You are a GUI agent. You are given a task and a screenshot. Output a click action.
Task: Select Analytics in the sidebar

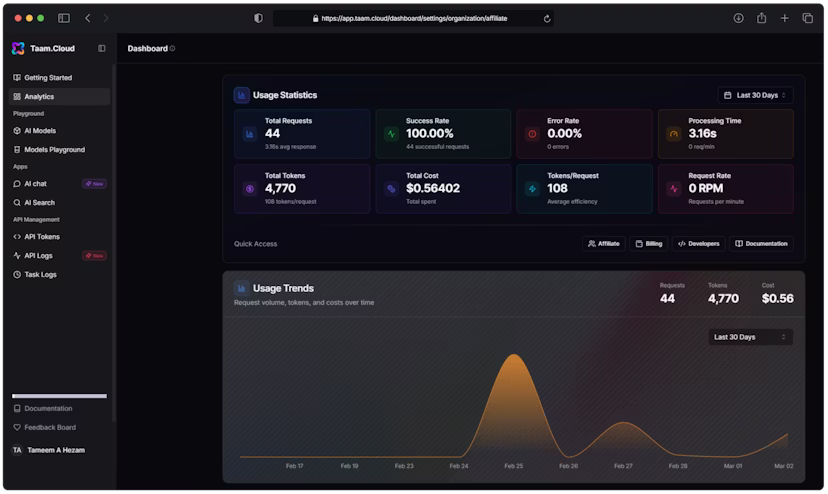point(39,97)
